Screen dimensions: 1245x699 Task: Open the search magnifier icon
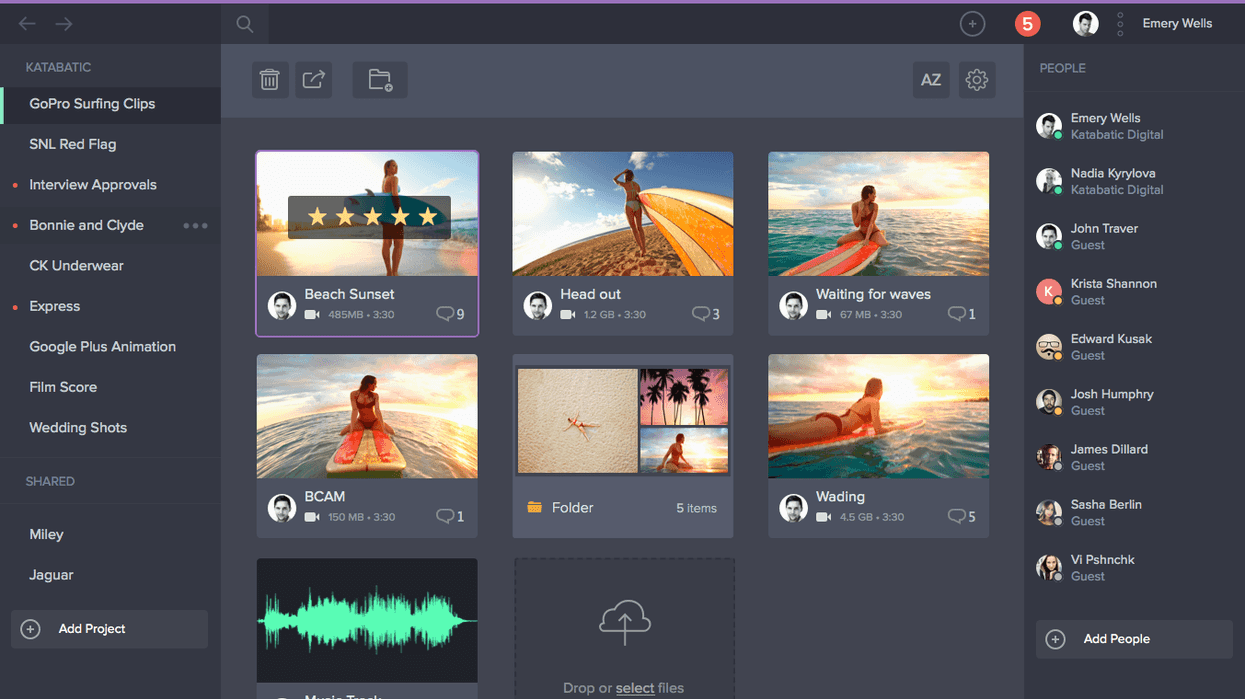pyautogui.click(x=245, y=24)
